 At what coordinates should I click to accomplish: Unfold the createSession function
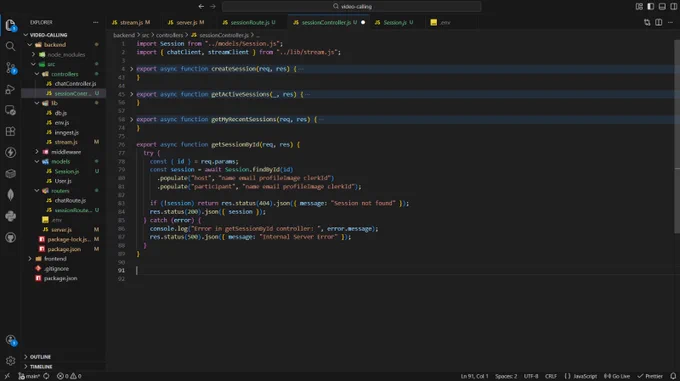131,69
